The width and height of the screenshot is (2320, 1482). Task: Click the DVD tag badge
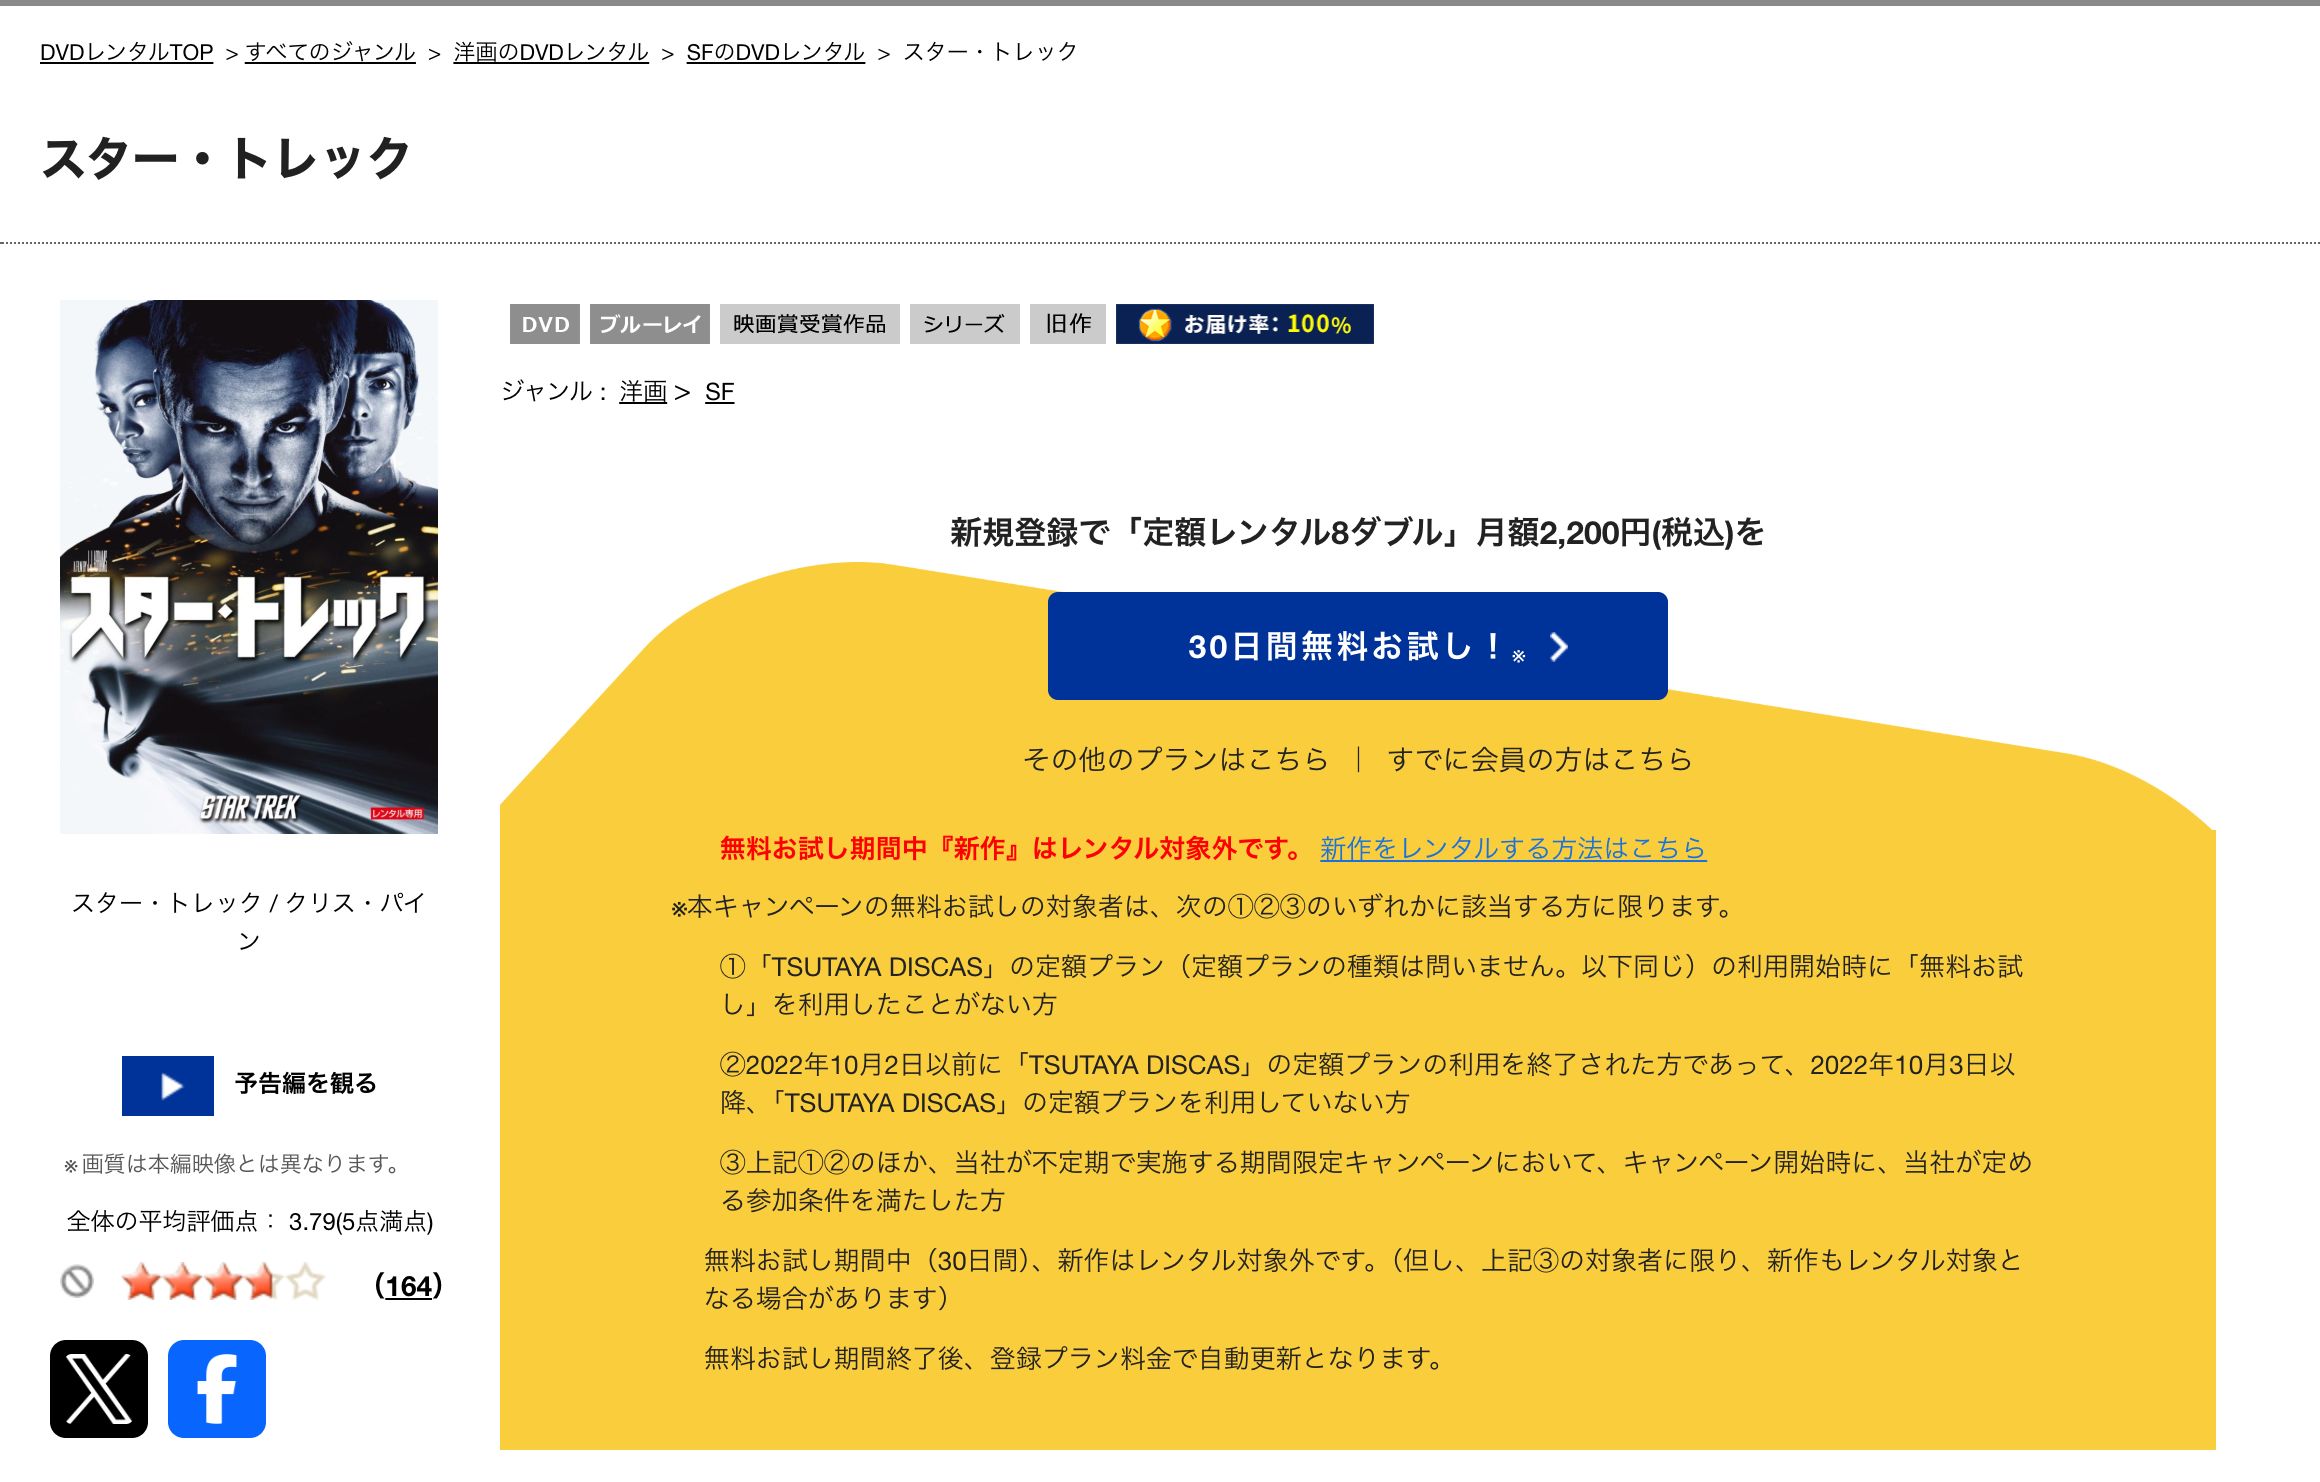coord(545,324)
